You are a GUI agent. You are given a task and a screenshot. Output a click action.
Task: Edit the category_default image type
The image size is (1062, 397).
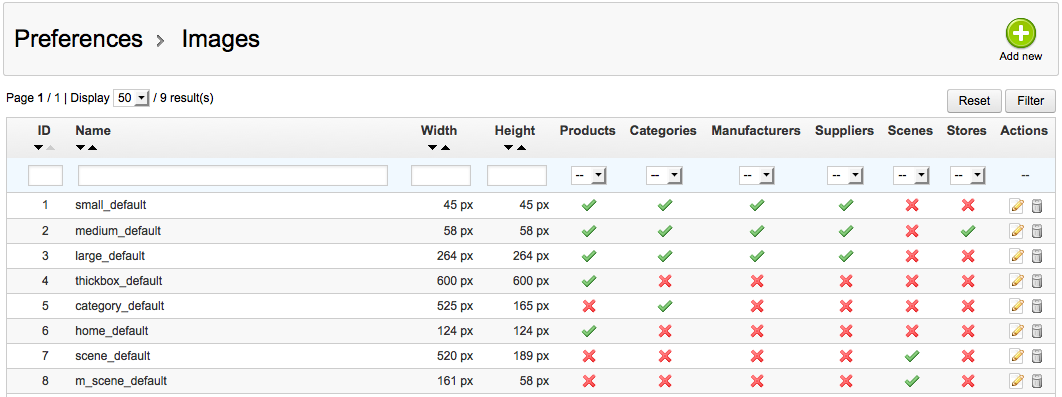1016,306
